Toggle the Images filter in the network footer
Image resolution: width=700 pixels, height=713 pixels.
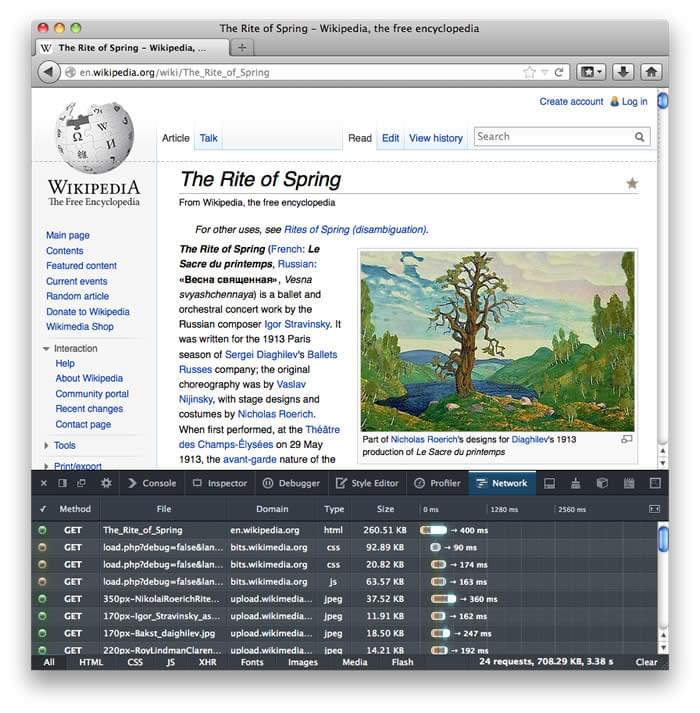[x=302, y=662]
